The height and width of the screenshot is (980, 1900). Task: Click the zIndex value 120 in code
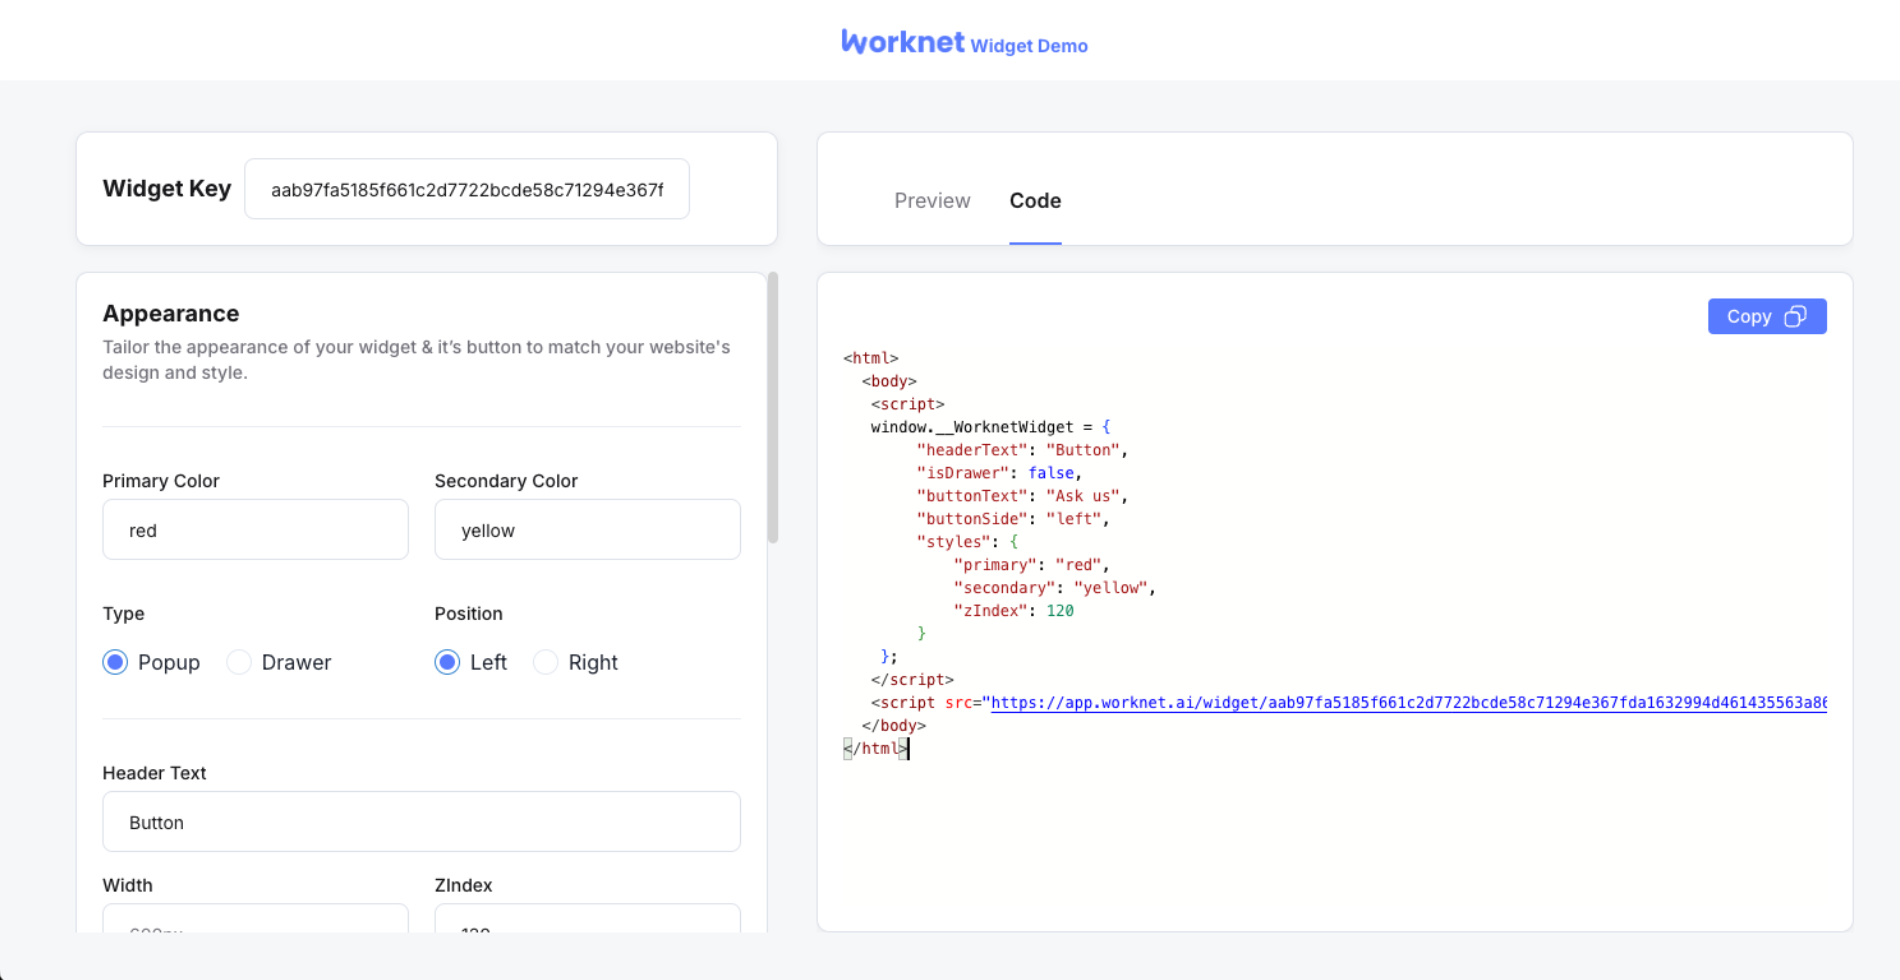[x=1059, y=611]
